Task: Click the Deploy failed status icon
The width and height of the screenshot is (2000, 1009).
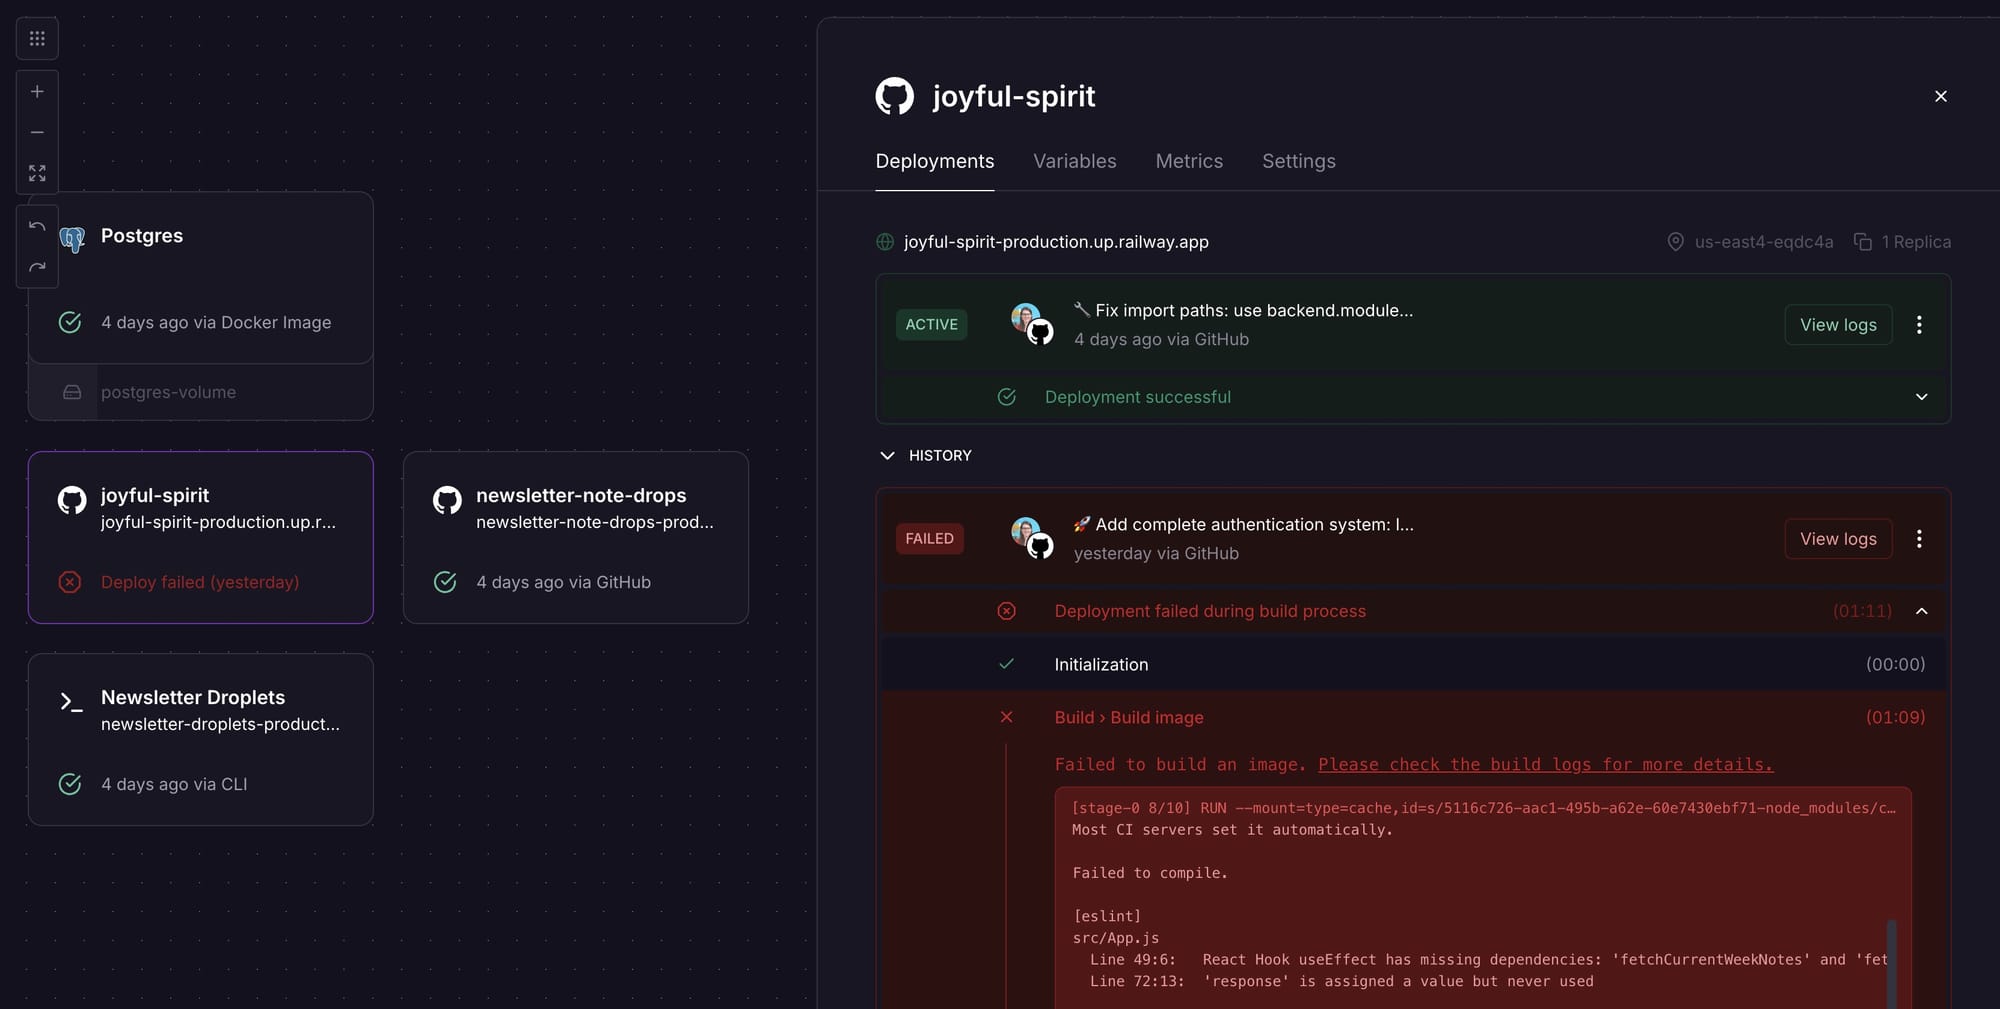Action: pos(70,582)
